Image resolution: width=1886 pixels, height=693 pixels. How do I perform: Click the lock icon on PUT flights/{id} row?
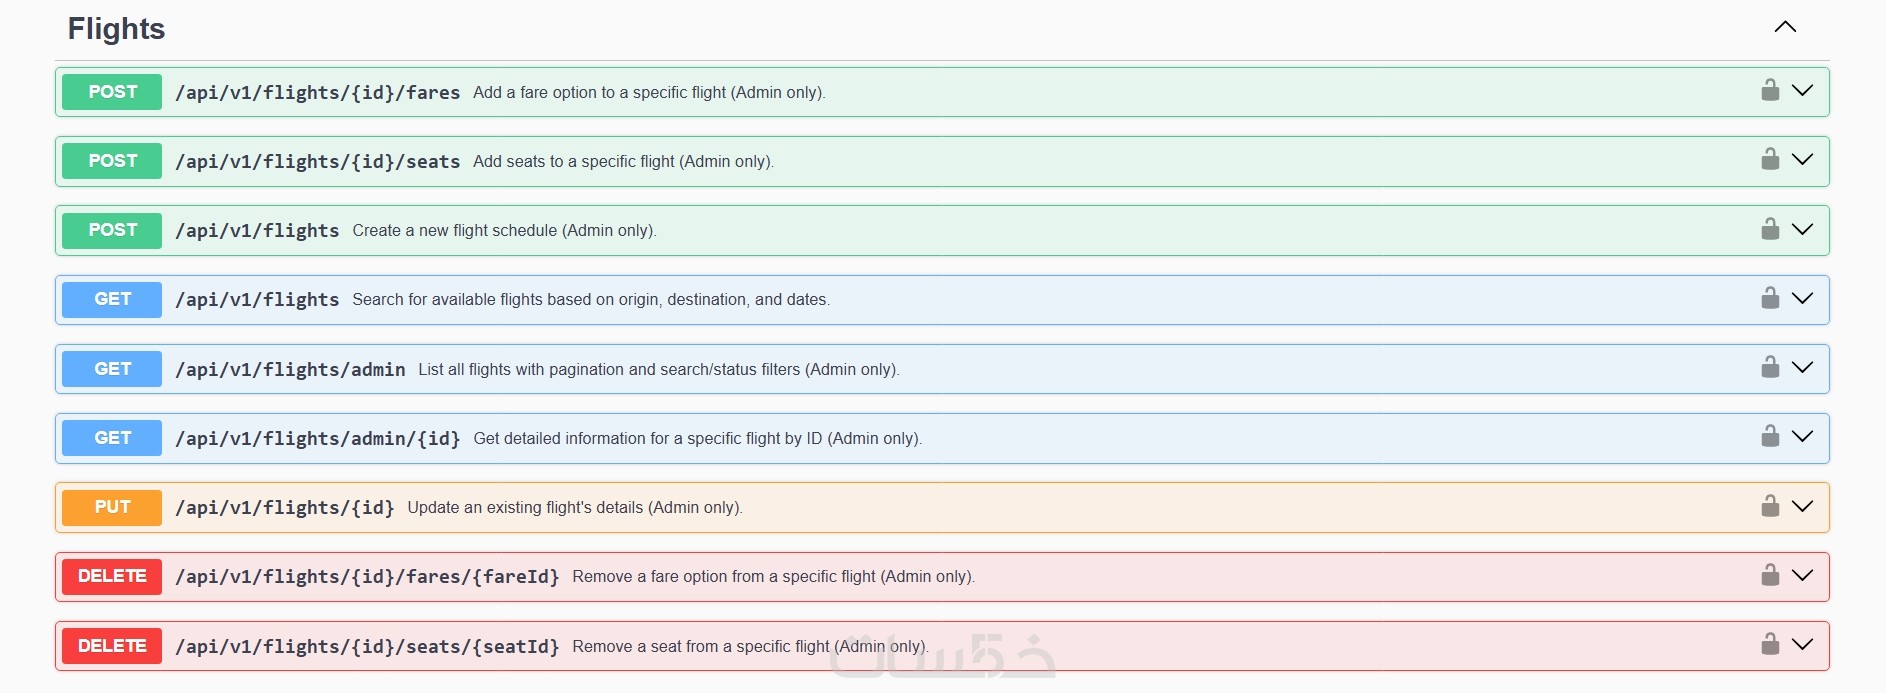click(x=1770, y=506)
